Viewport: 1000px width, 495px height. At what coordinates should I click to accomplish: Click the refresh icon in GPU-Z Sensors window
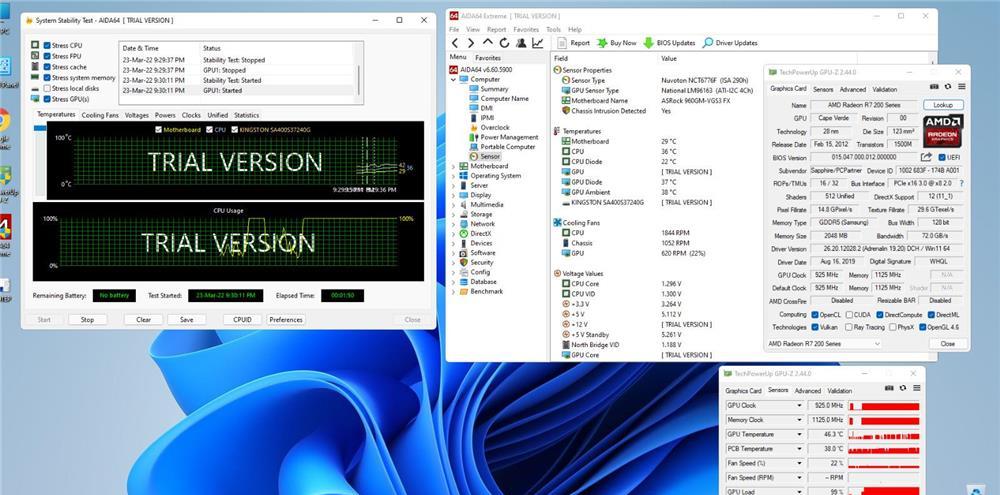[x=903, y=388]
